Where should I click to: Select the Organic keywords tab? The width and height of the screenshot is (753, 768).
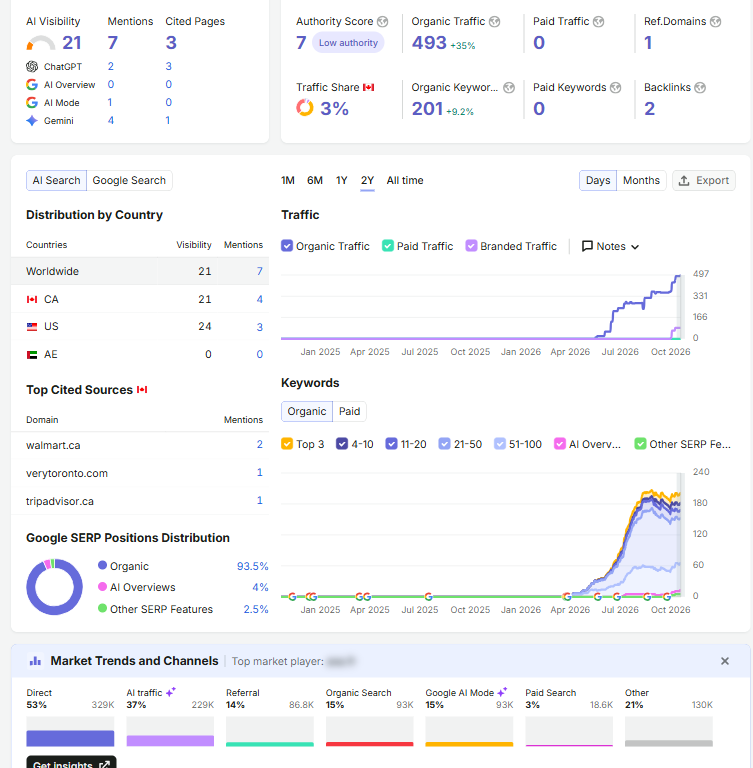tap(307, 411)
